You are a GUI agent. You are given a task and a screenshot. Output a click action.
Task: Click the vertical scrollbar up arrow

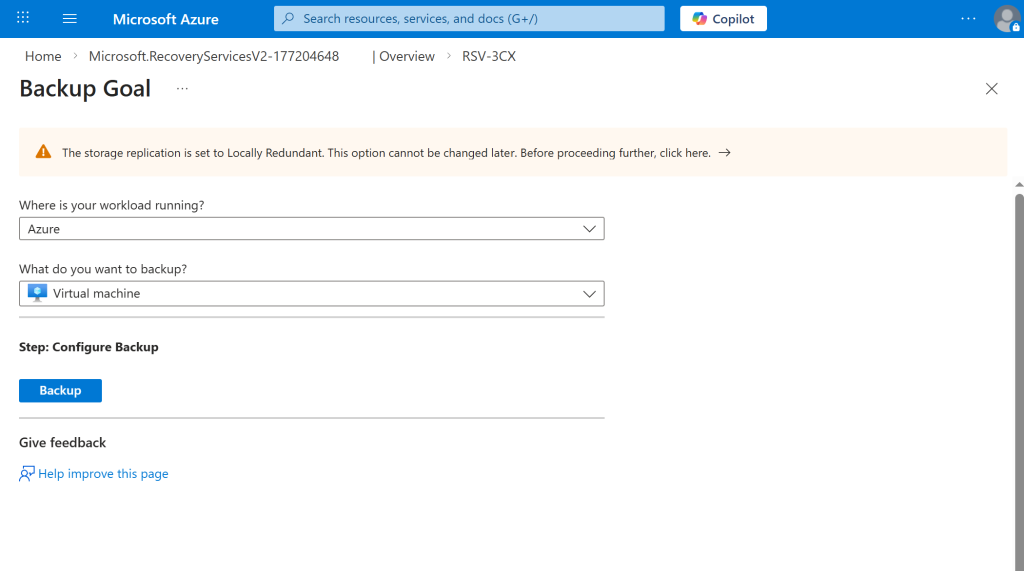1018,184
